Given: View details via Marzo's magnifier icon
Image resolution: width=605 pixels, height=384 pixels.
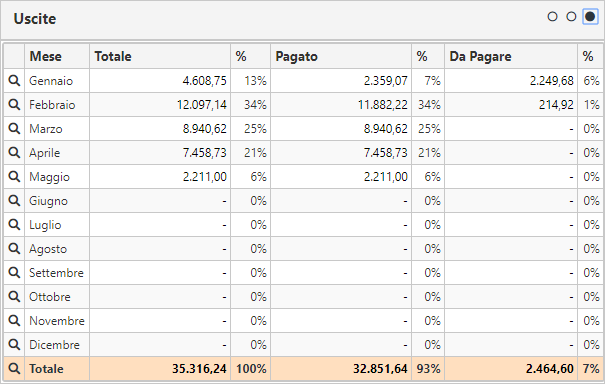Looking at the screenshot, I should tap(14, 128).
